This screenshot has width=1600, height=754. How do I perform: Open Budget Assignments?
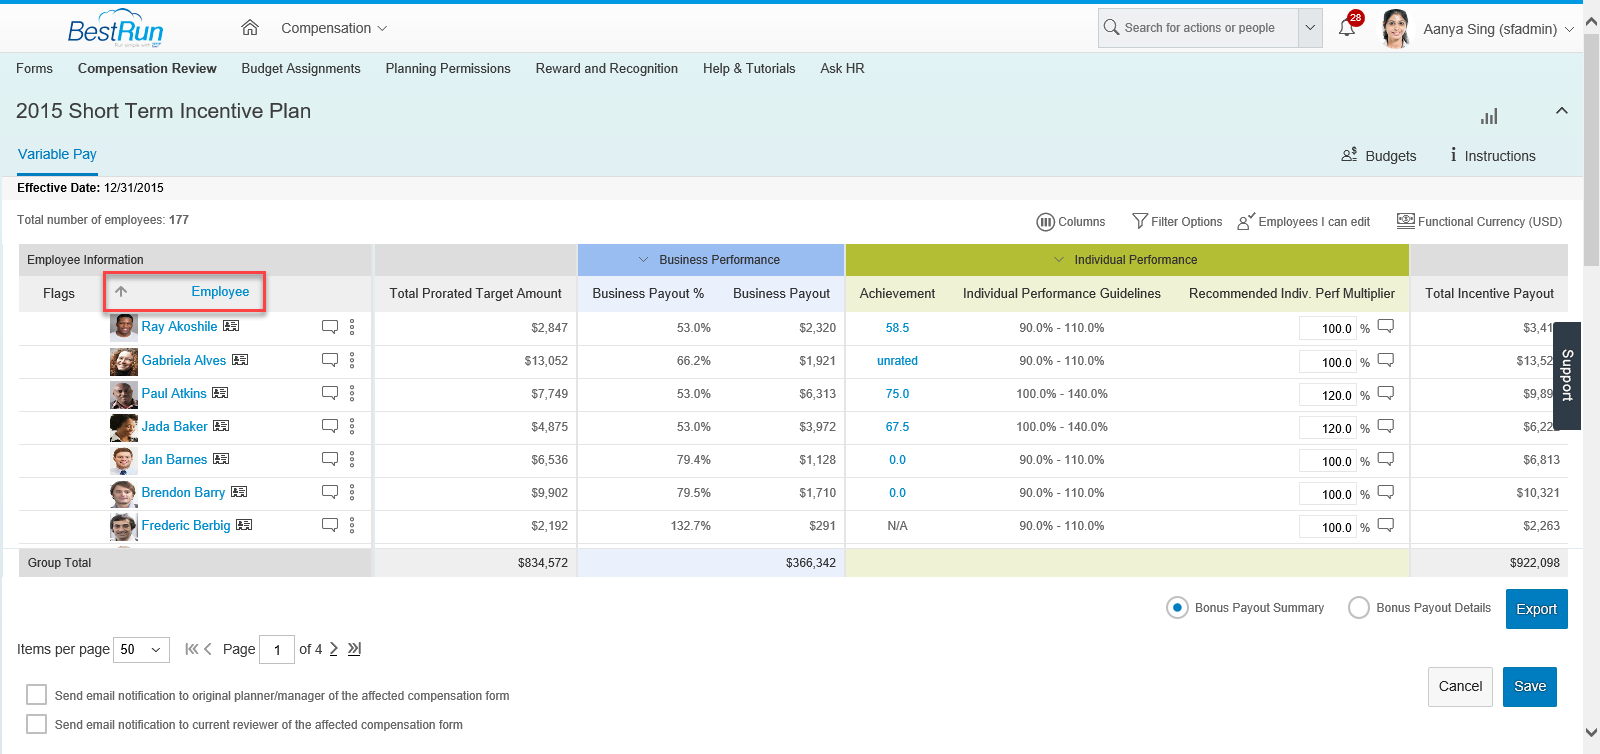[x=301, y=68]
